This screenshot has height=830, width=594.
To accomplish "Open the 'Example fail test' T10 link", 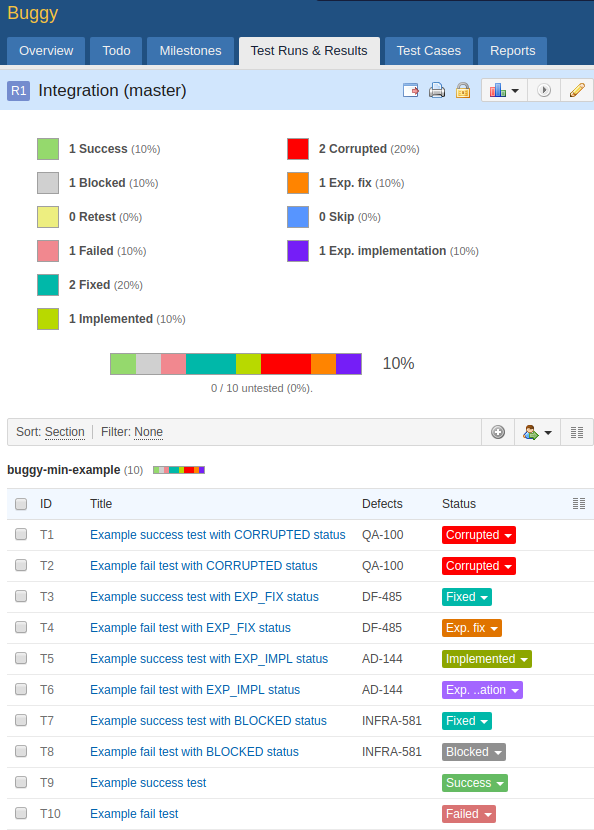I will (134, 814).
